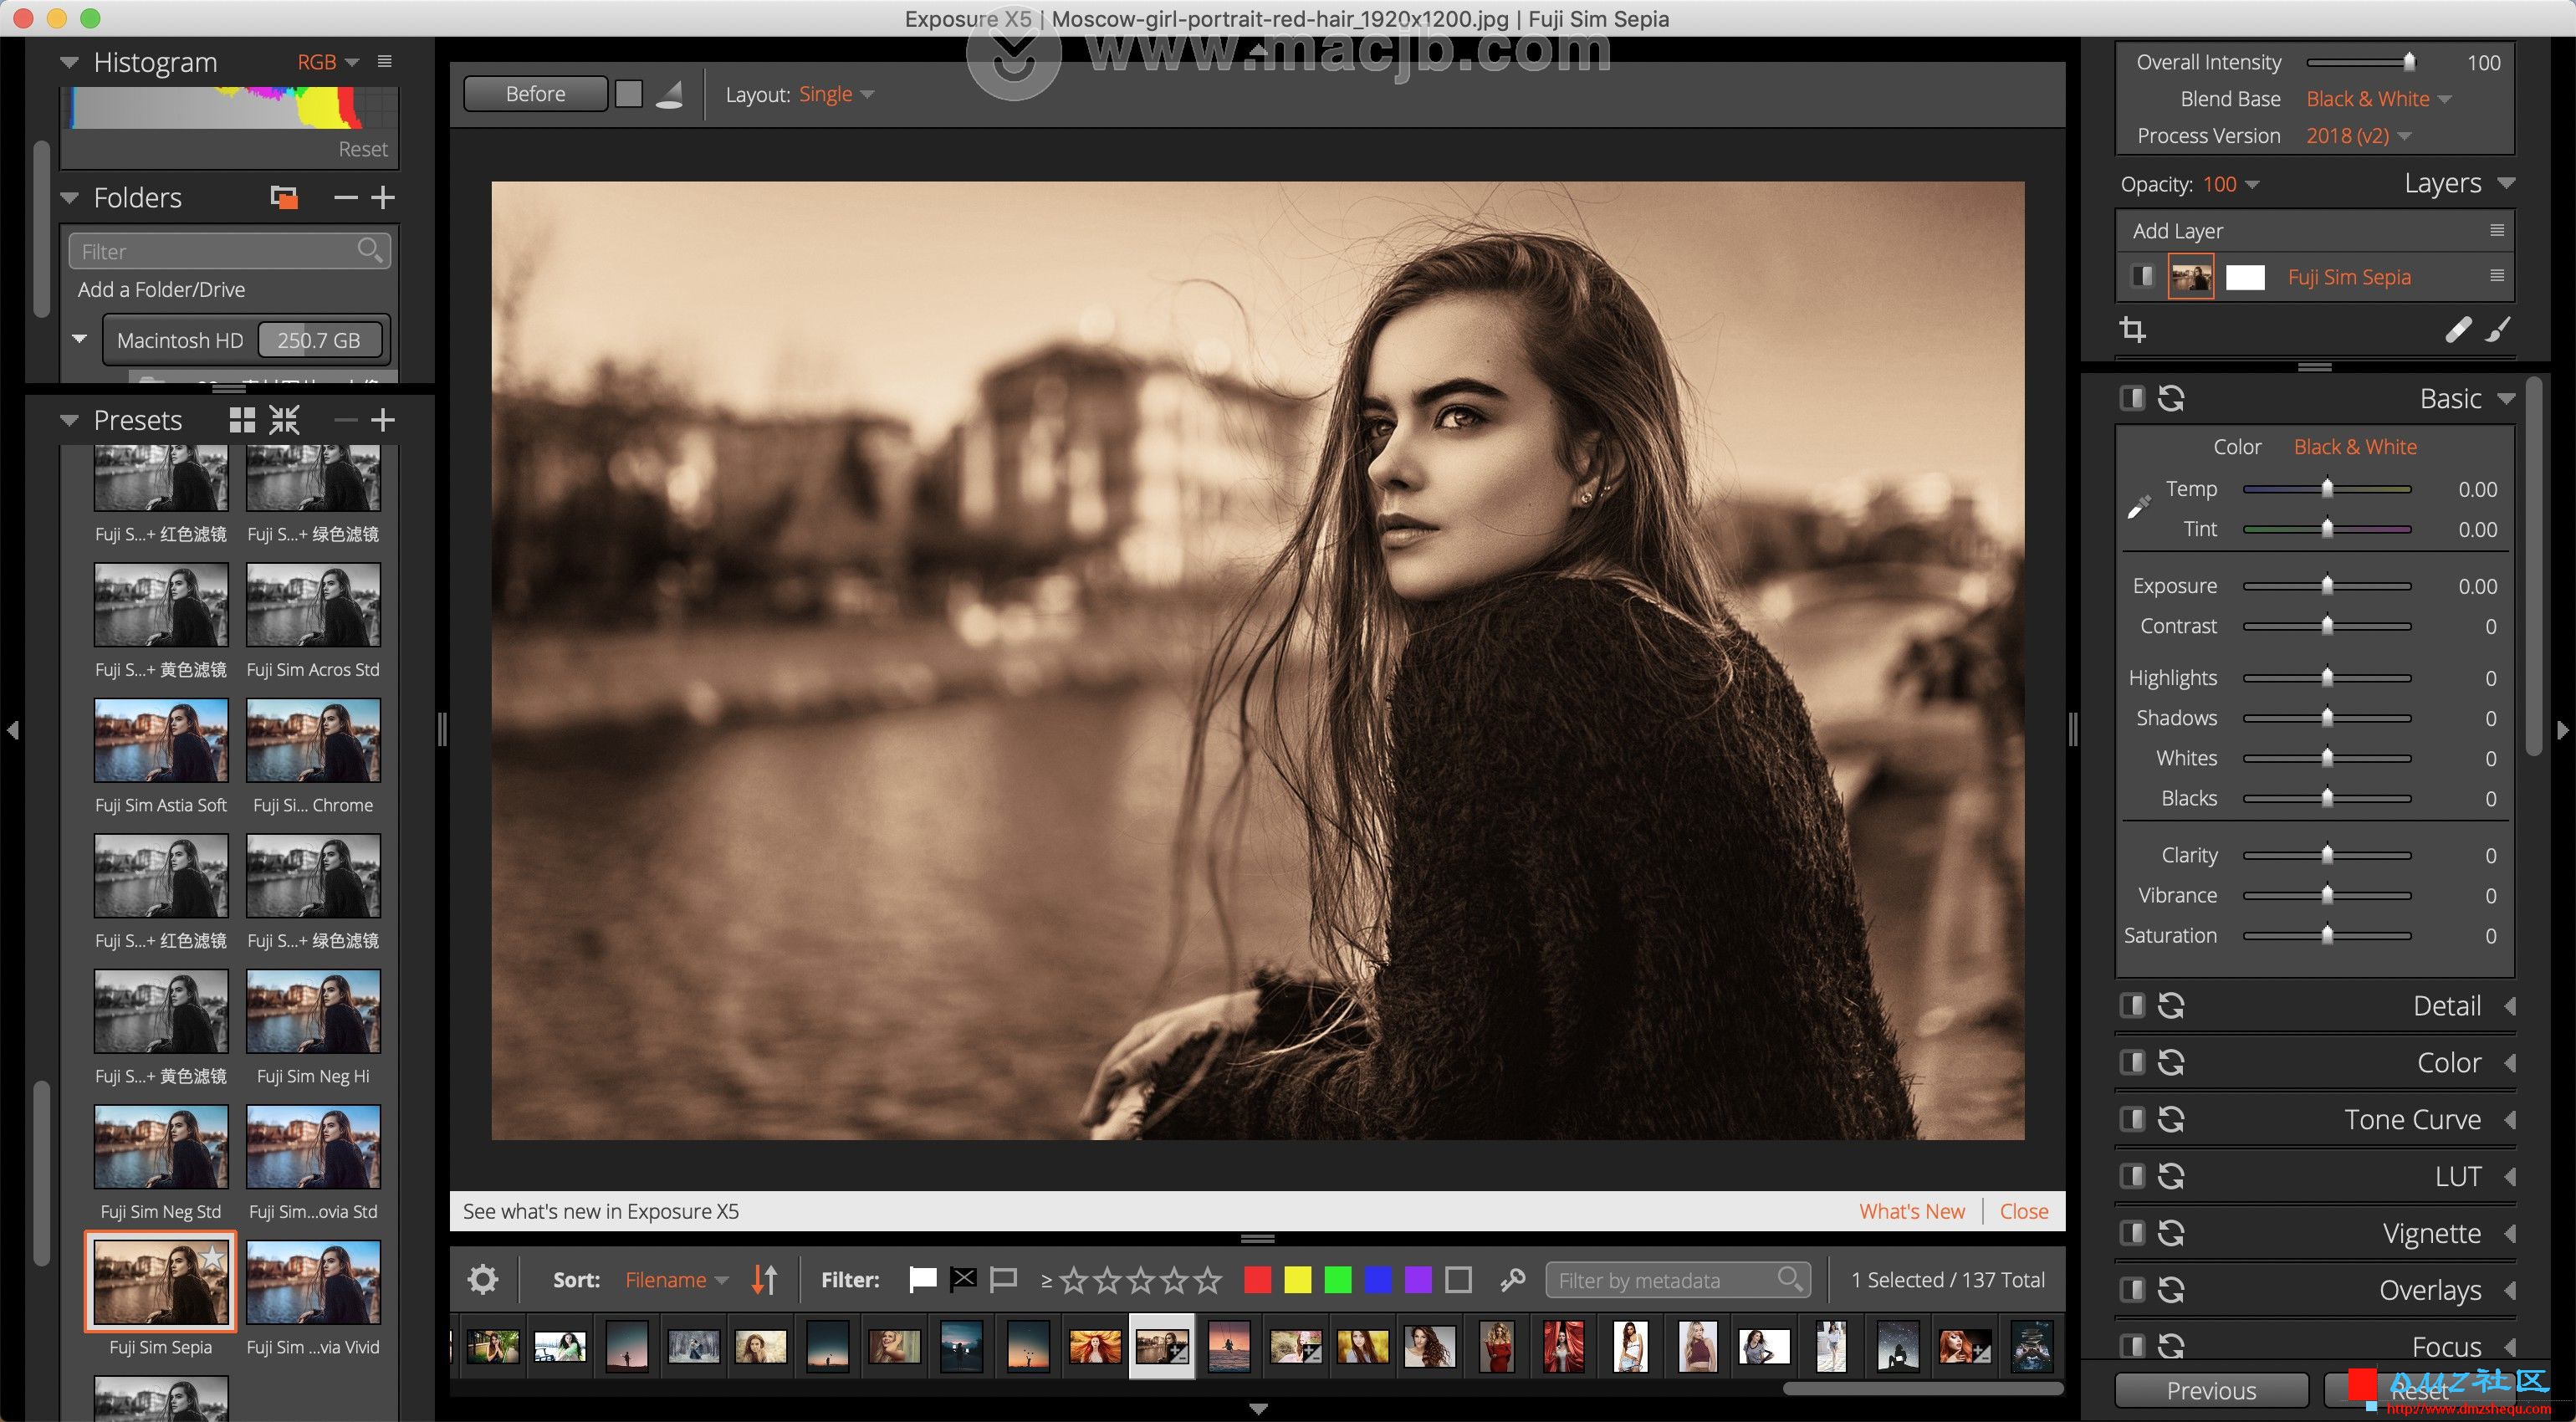Reset the histogram adjustments
Screen dimensions: 2576x1422
pos(363,149)
